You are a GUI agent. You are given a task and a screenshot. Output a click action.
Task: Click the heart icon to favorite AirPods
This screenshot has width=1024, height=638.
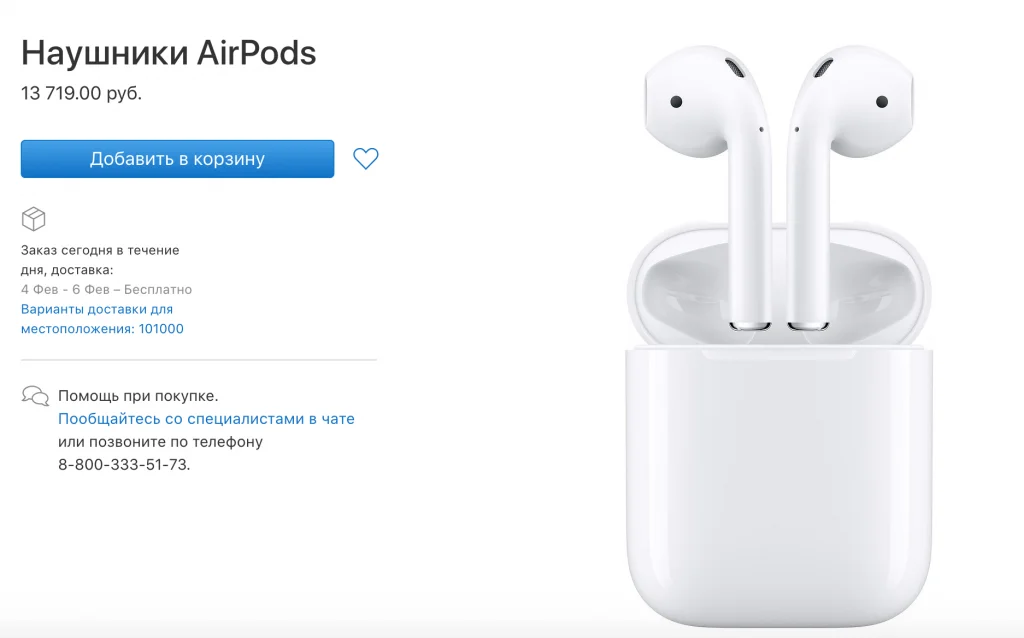[x=366, y=159]
